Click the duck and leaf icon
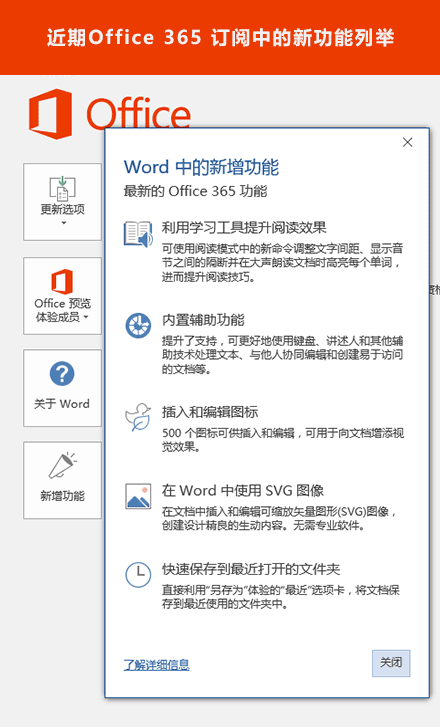Screen dimensions: 440x727 click(138, 416)
